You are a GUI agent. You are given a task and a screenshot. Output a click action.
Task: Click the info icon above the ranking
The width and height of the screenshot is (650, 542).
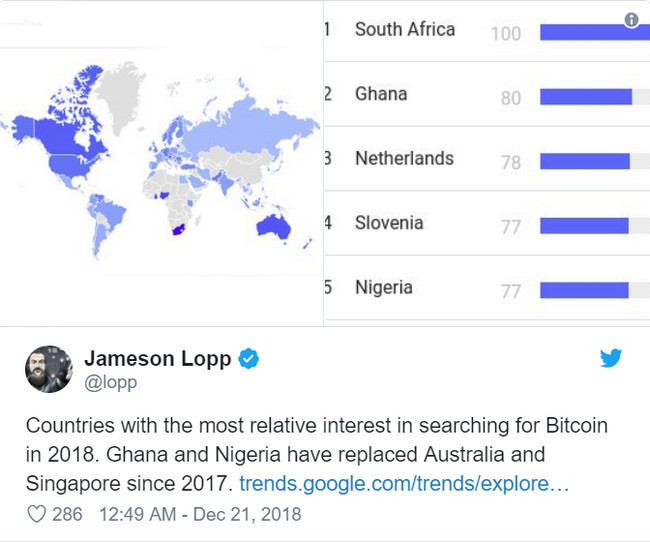click(631, 19)
